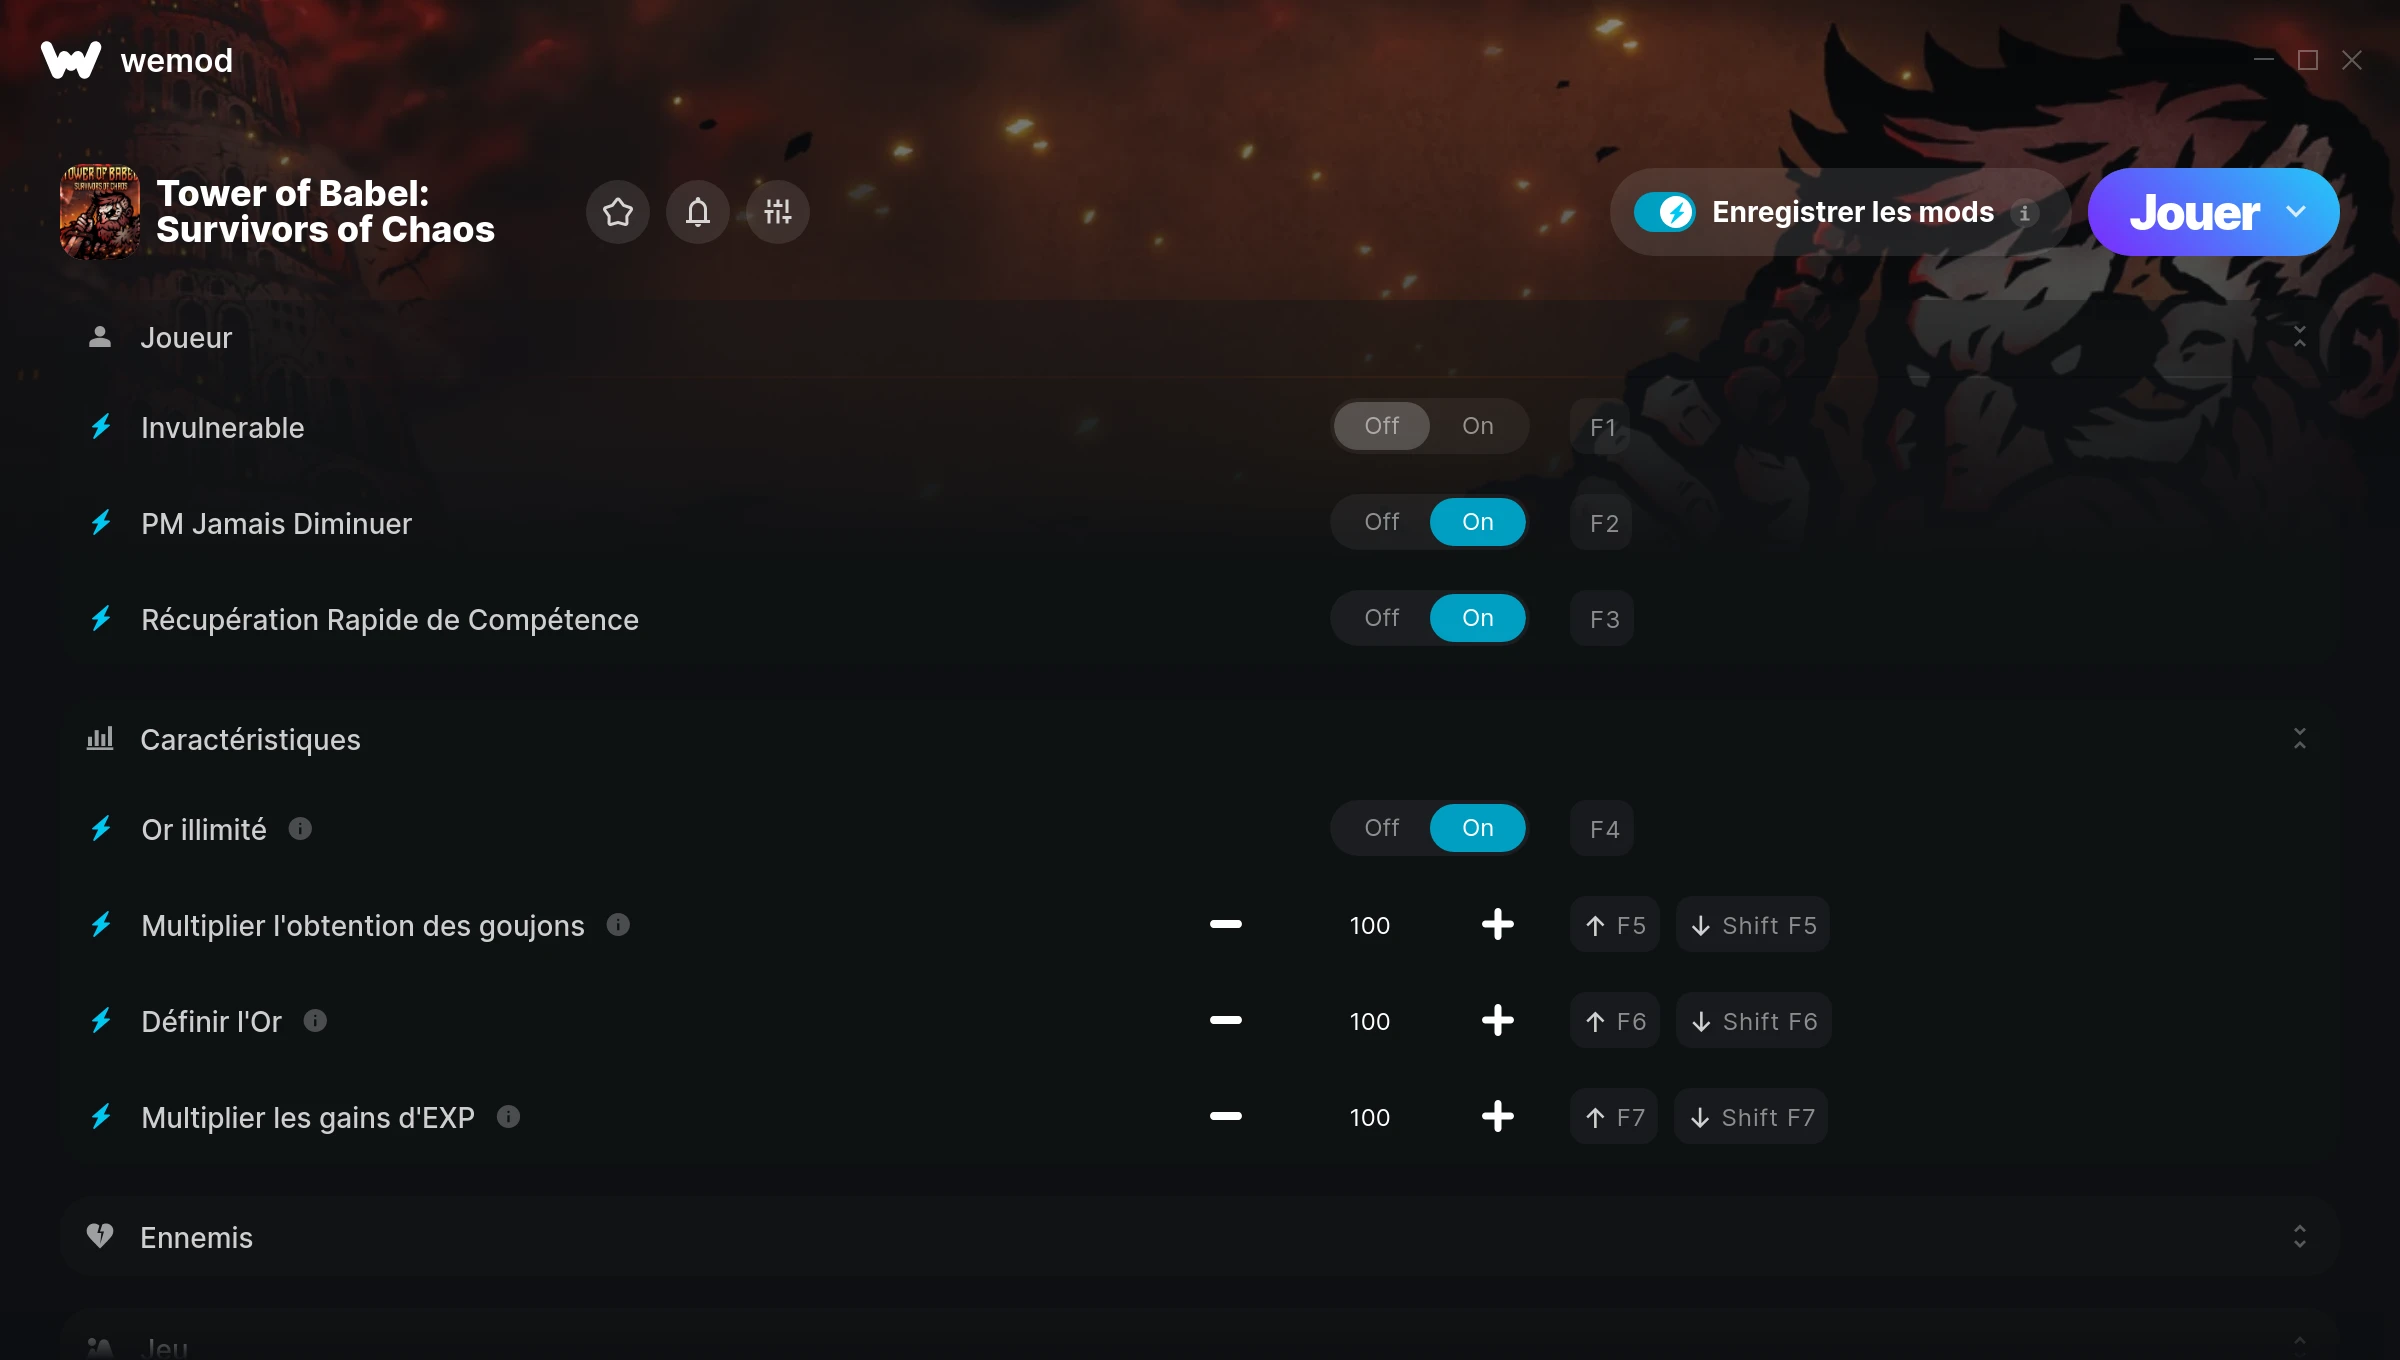This screenshot has width=2400, height=1360.
Task: Increase Multiplier les gains d'EXP with plus
Action: 1497,1117
